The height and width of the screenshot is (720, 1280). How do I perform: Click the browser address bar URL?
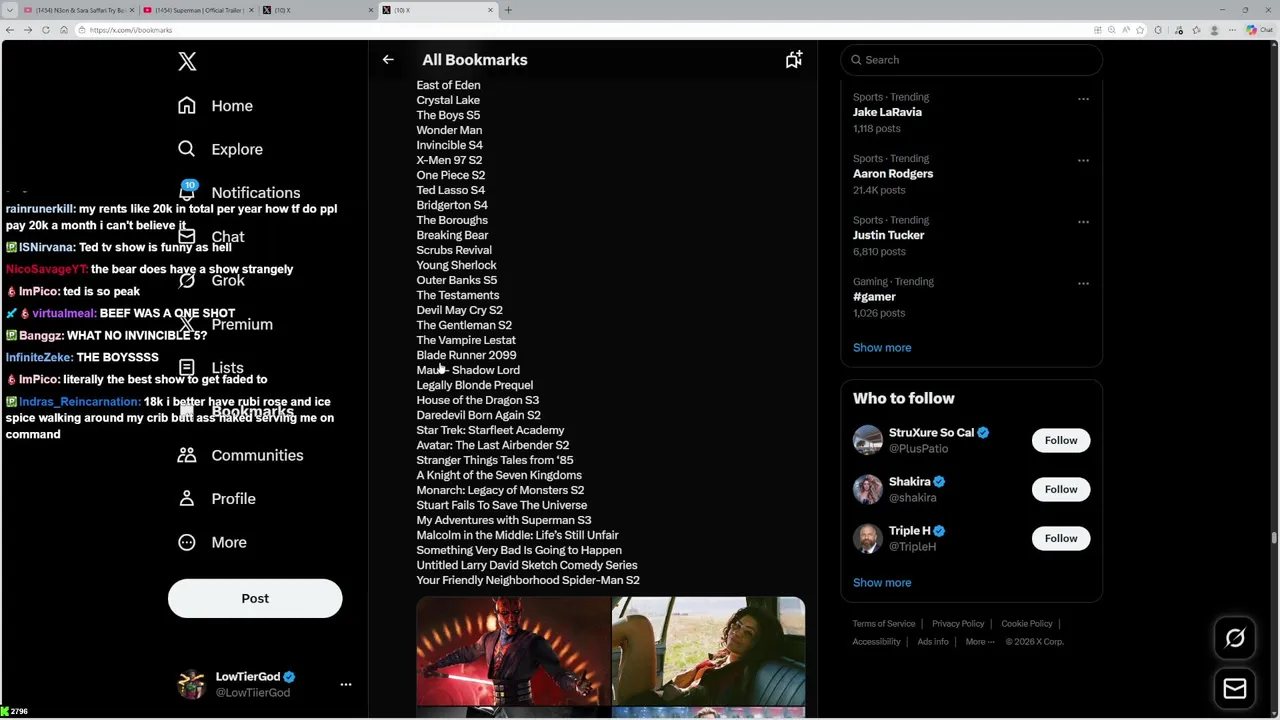pyautogui.click(x=131, y=30)
